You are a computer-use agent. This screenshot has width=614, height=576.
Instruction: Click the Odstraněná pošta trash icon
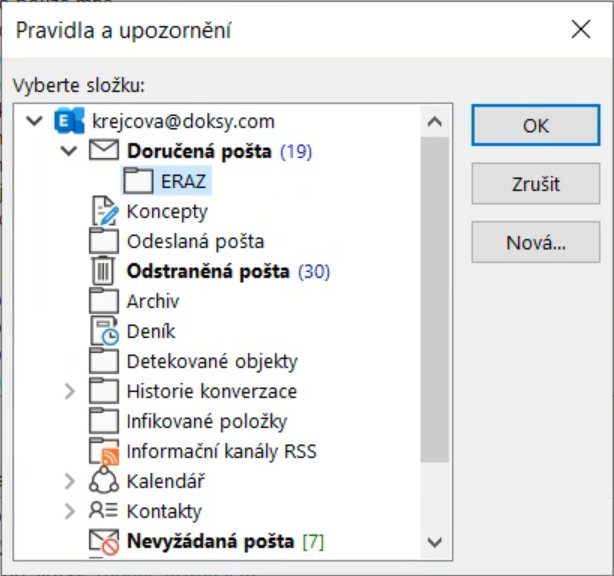pos(104,271)
